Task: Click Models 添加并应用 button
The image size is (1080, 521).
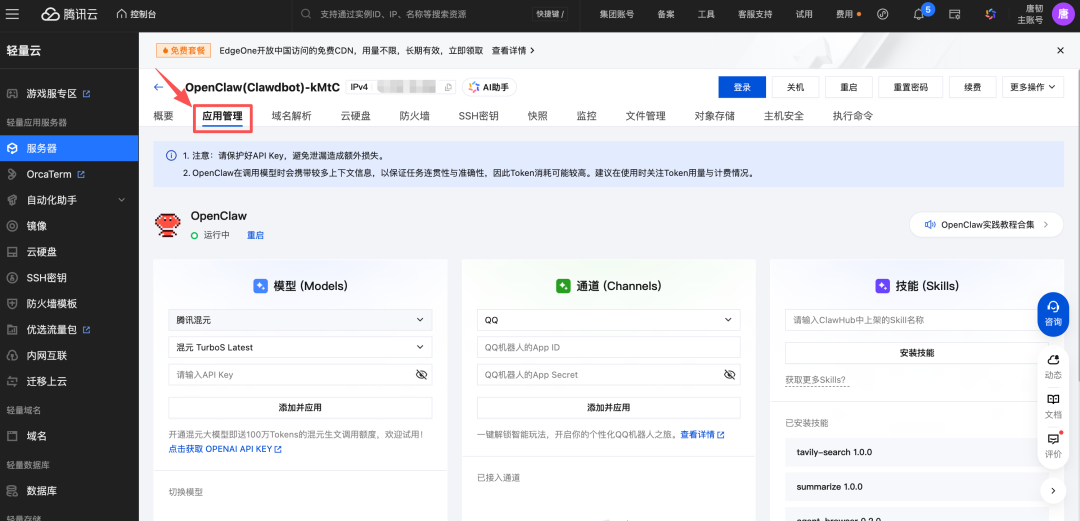Action: point(300,407)
